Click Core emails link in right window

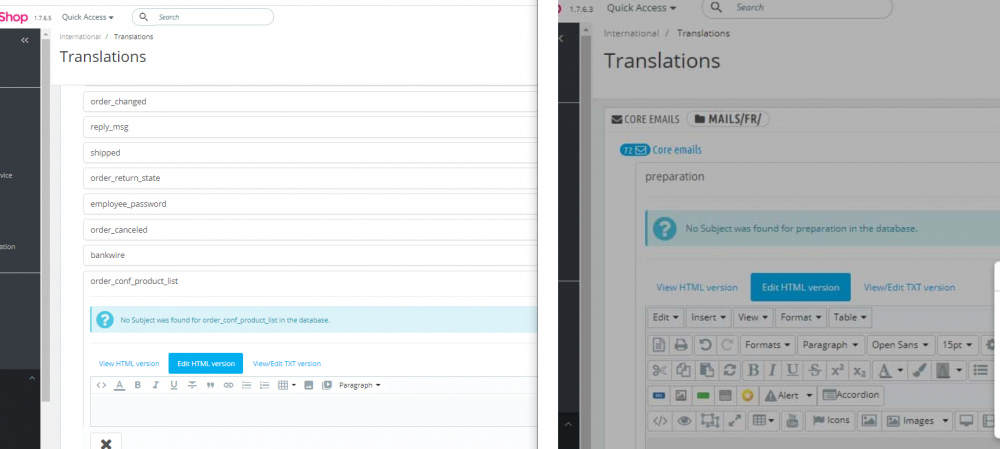click(677, 150)
